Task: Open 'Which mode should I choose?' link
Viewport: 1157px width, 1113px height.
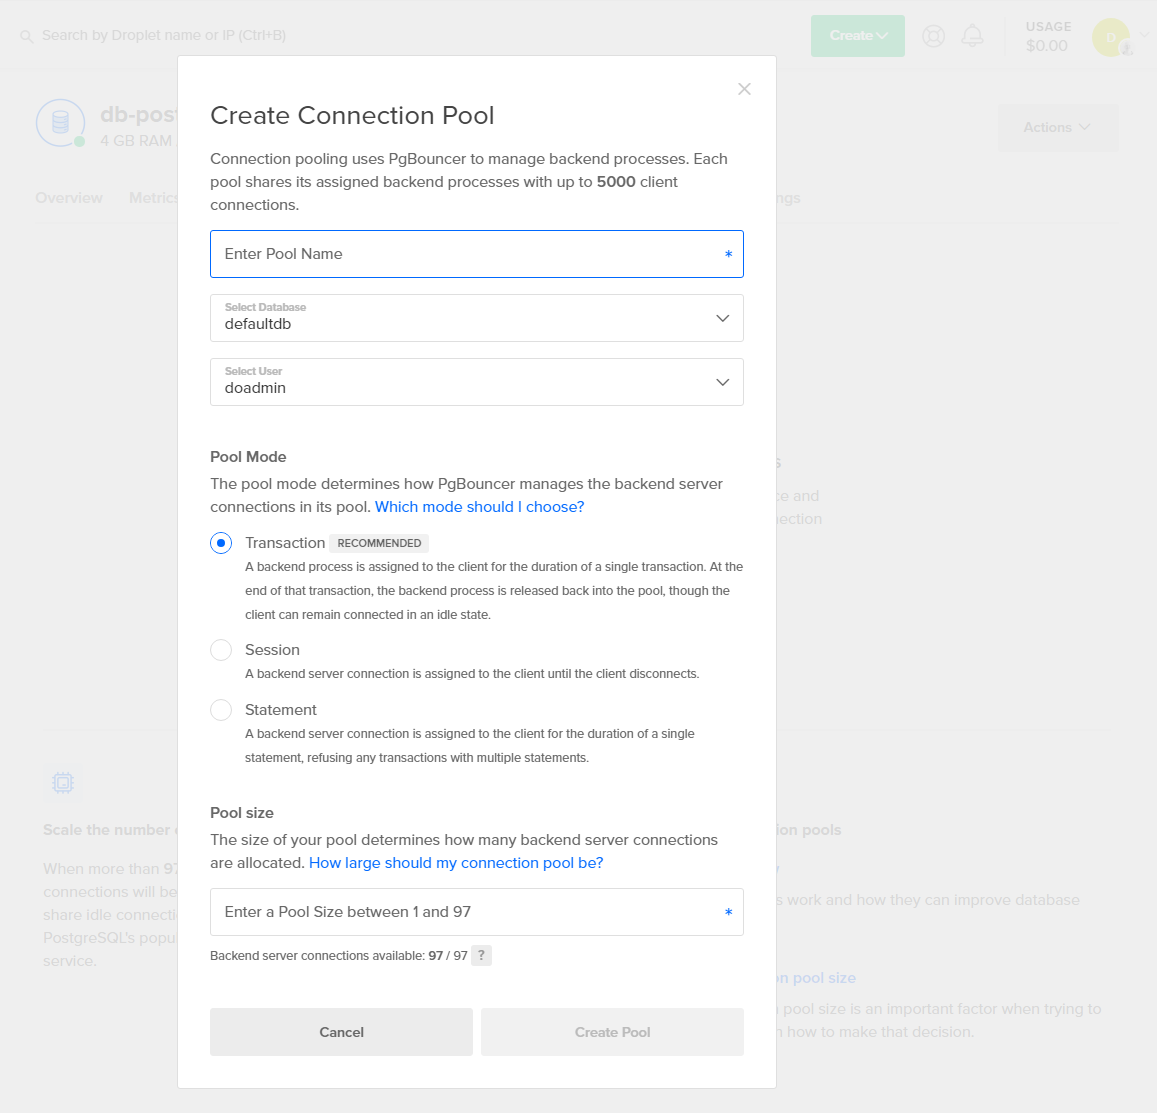Action: (x=479, y=507)
